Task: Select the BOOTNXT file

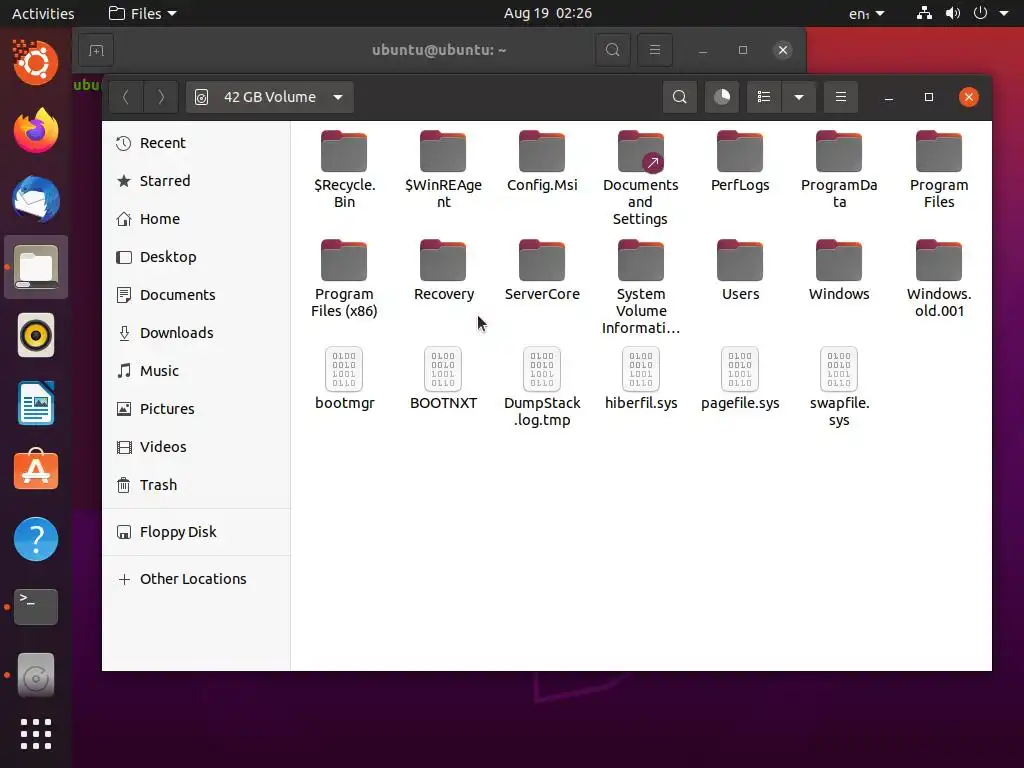Action: pyautogui.click(x=443, y=379)
